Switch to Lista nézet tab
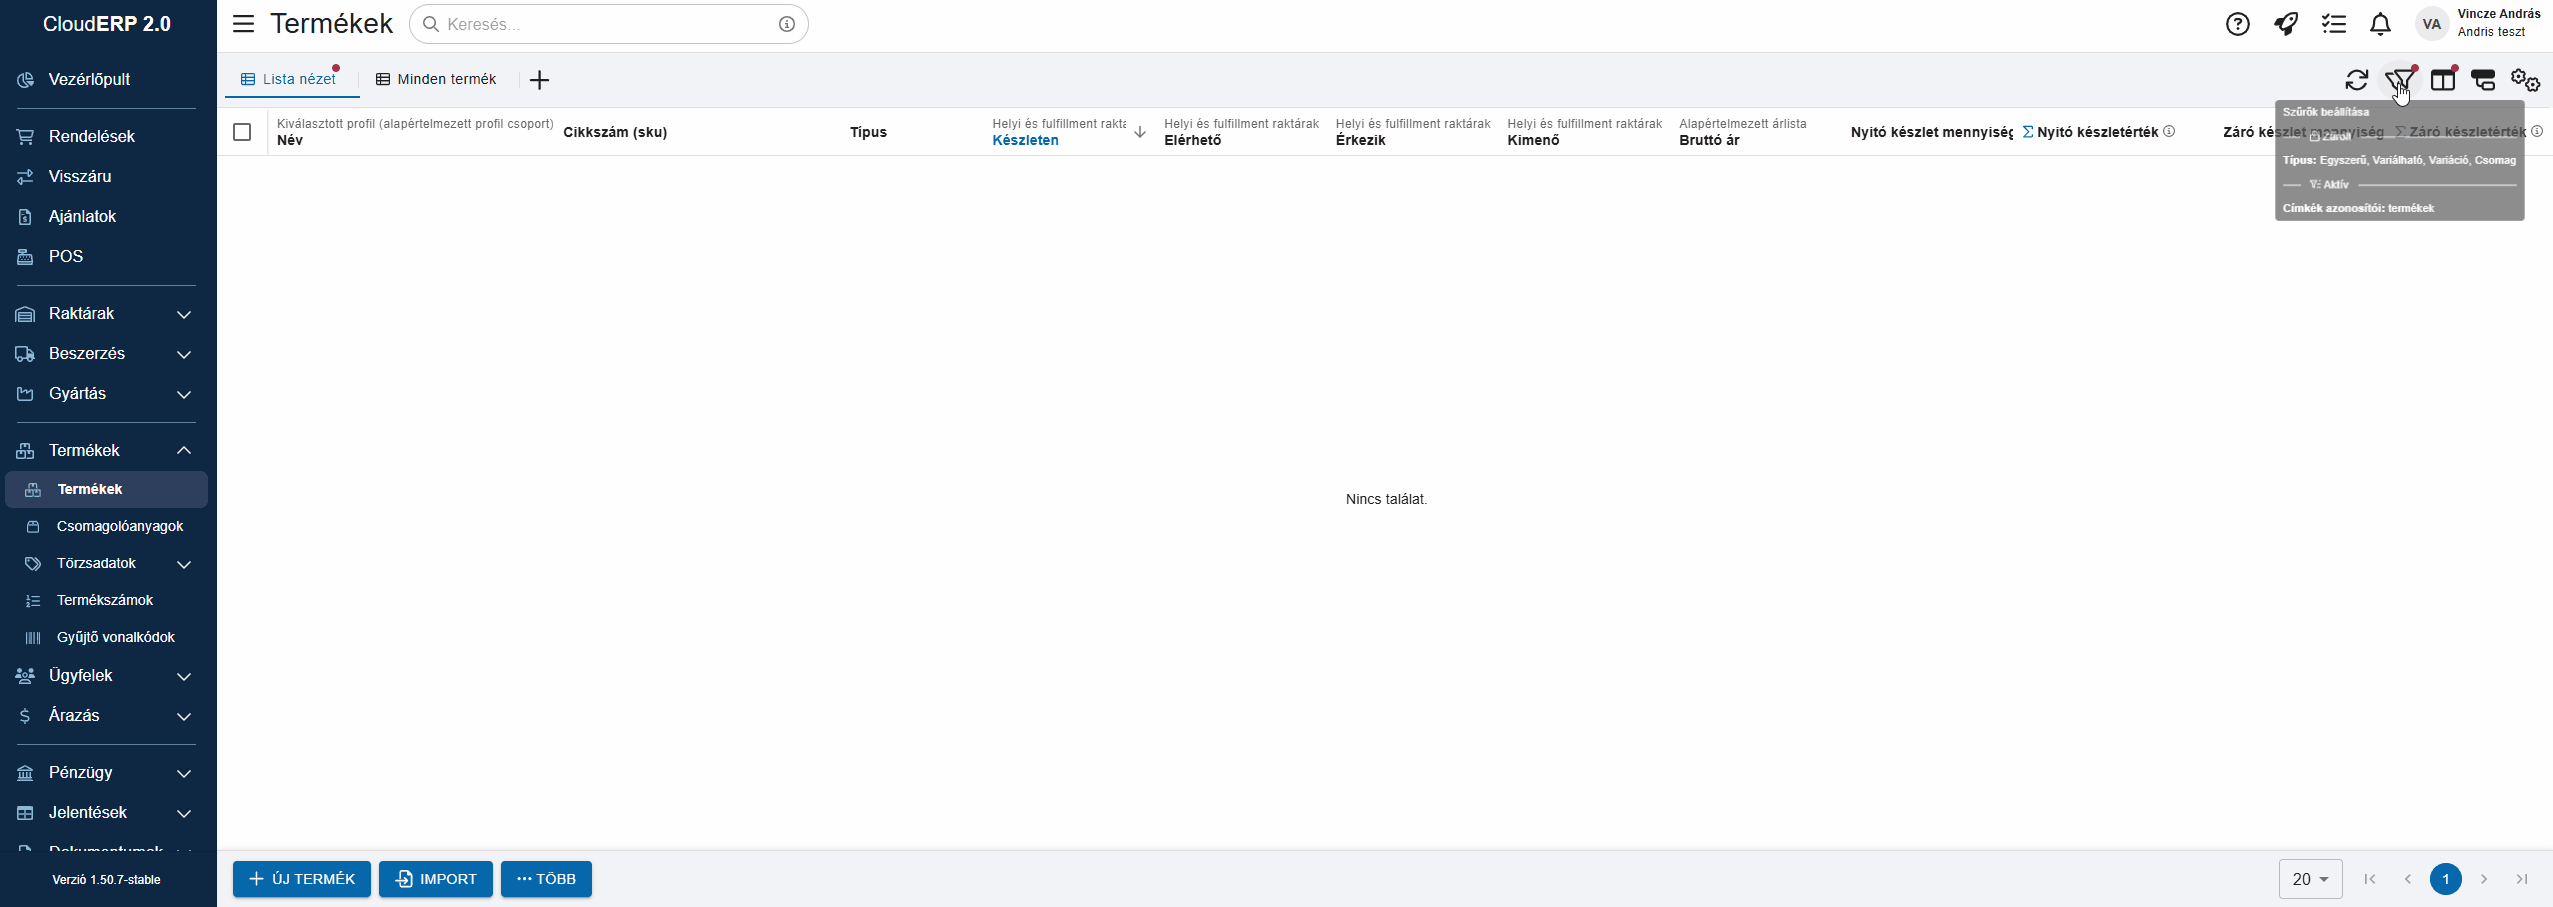 click(291, 79)
